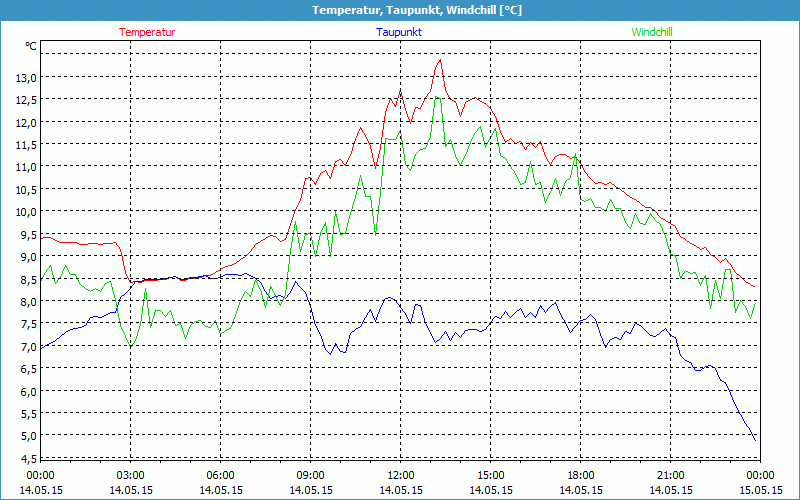Click the 7,5 y-axis value
This screenshot has width=800, height=500.
[28, 324]
